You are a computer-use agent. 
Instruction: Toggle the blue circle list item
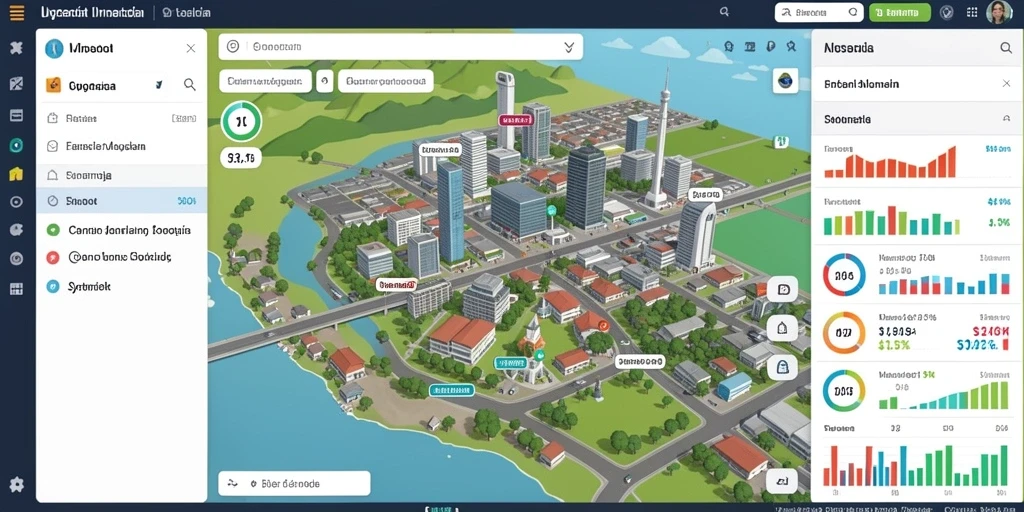tap(119, 286)
